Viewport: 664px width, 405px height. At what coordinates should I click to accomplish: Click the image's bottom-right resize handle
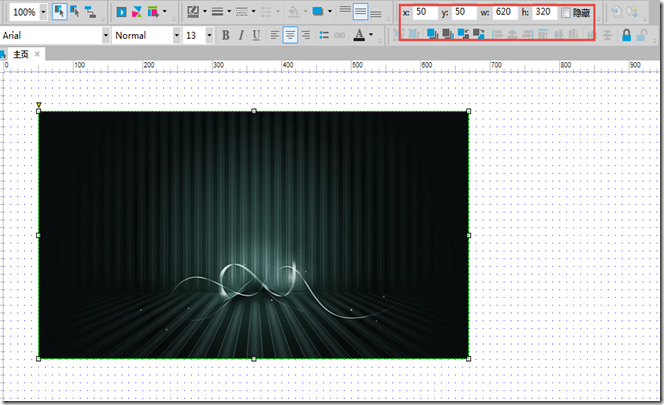(x=468, y=359)
